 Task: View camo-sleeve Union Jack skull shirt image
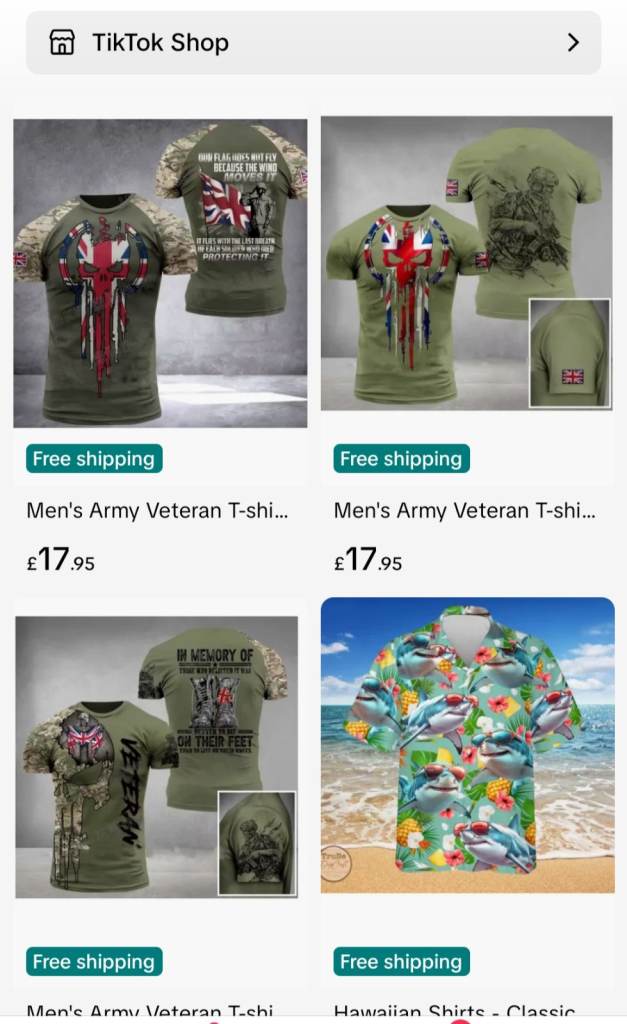click(160, 273)
